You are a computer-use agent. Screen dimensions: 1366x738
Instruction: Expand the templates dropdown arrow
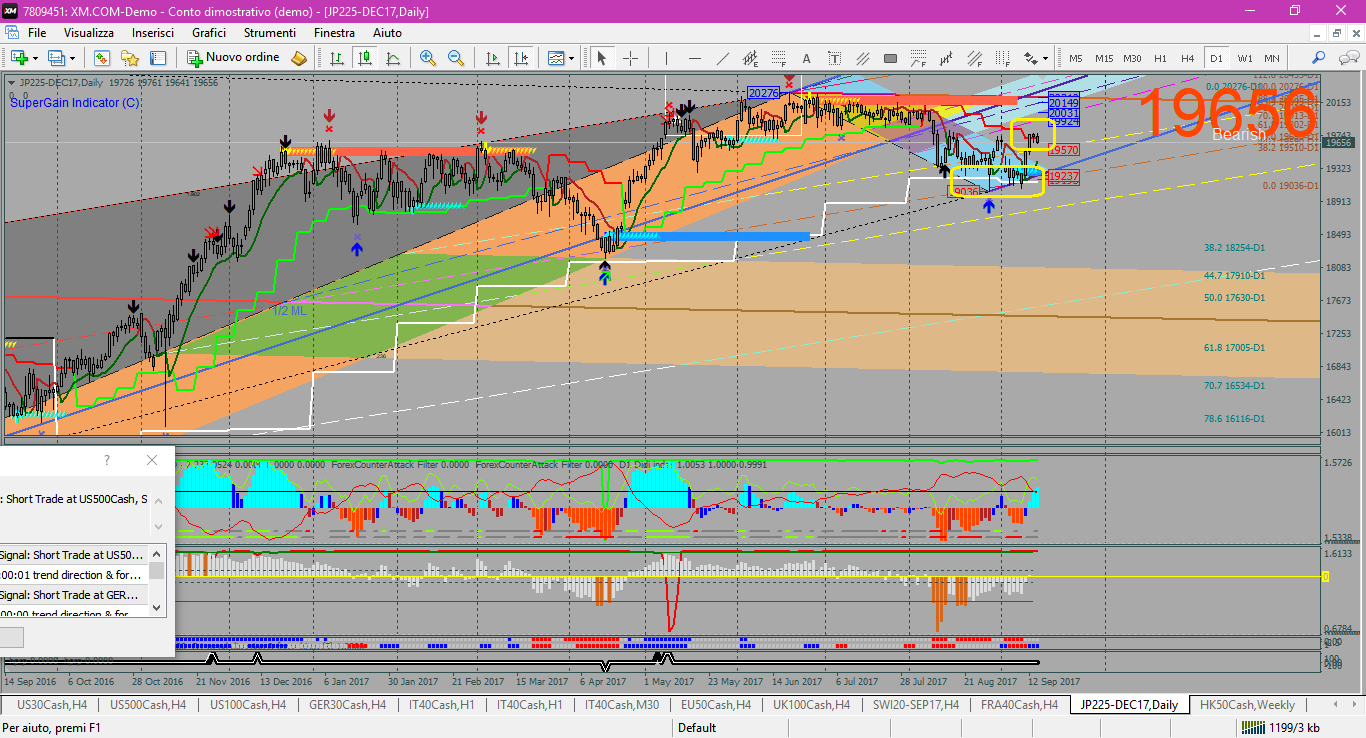tap(572, 58)
